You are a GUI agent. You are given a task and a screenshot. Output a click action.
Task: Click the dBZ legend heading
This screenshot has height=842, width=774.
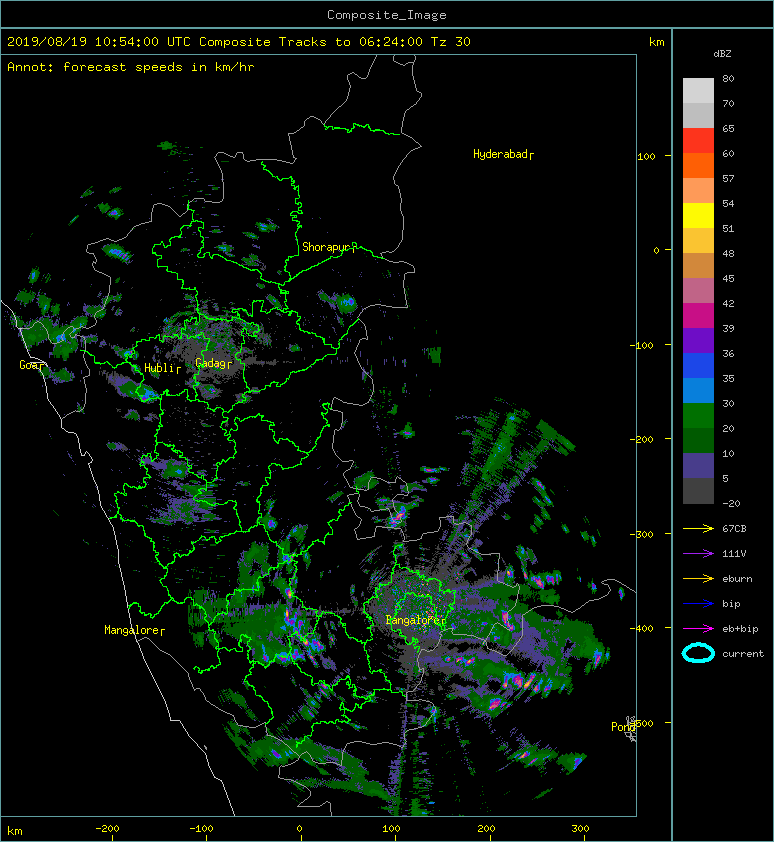point(722,54)
